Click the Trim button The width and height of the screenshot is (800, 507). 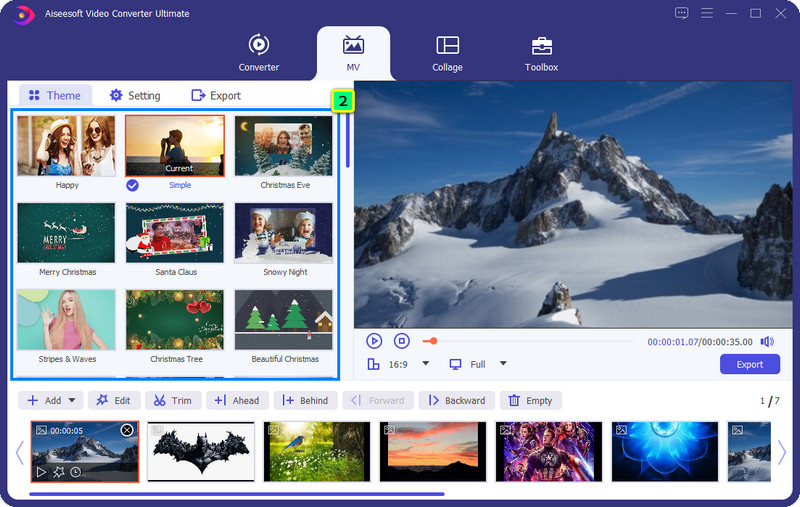tap(171, 400)
